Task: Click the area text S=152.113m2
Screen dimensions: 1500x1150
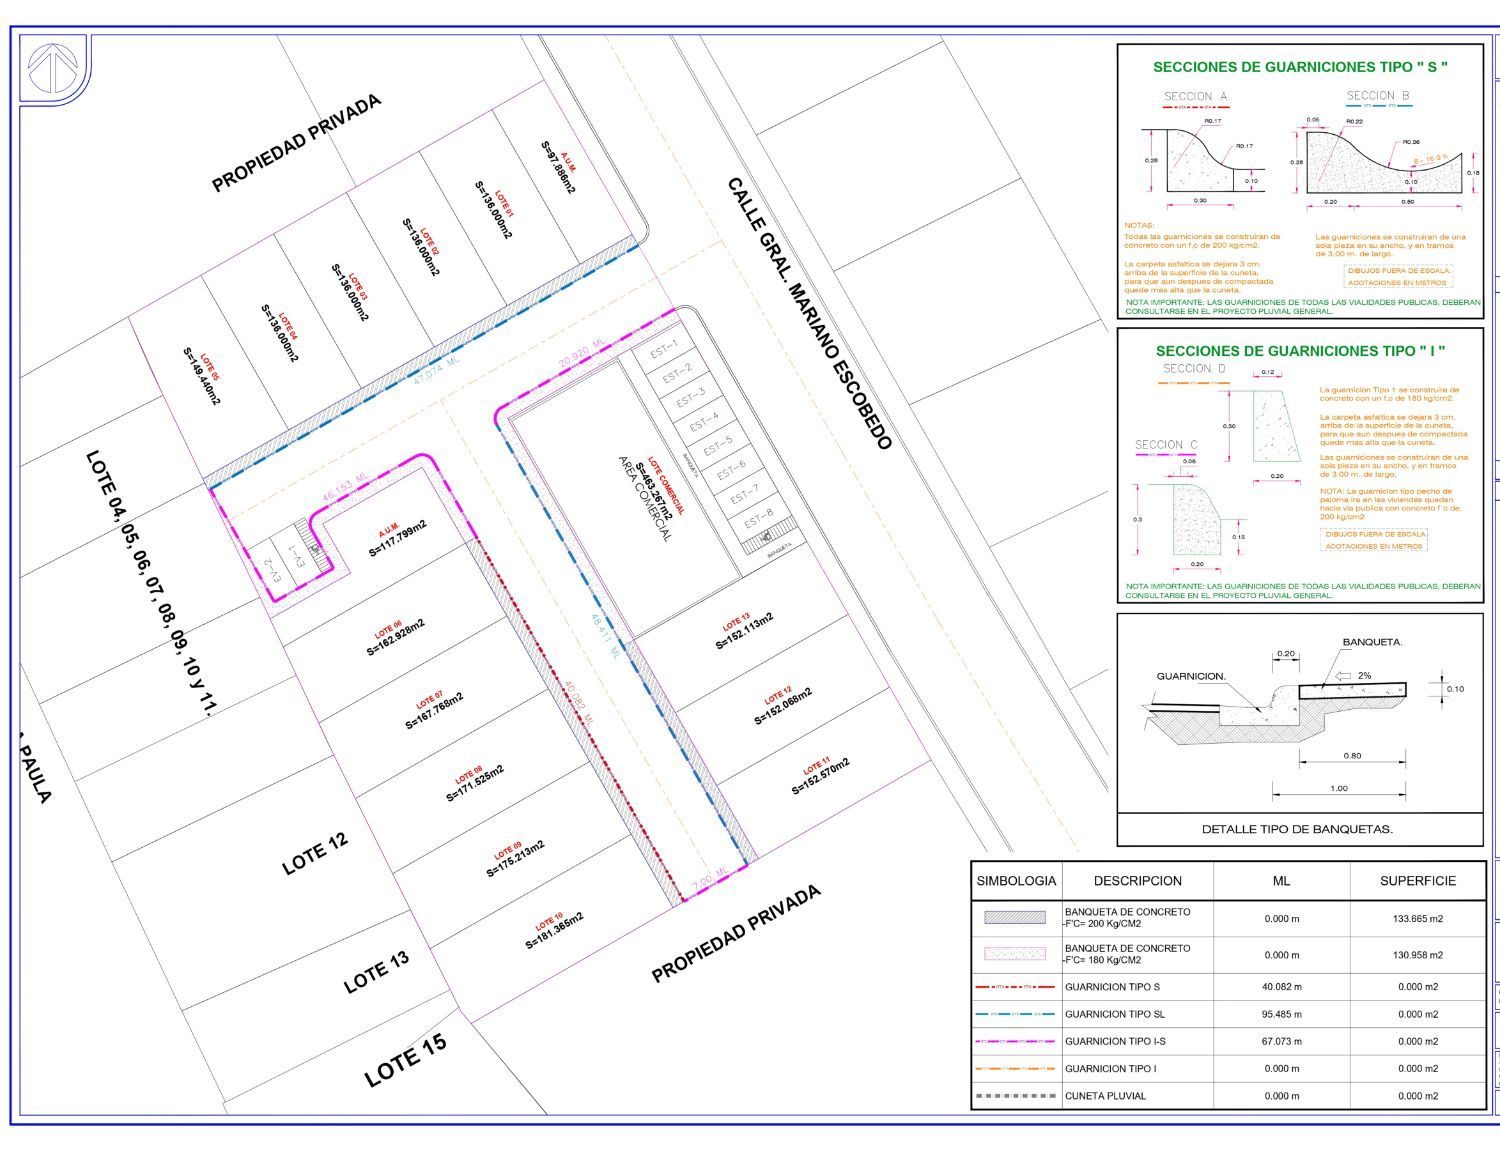Action: coord(745,632)
